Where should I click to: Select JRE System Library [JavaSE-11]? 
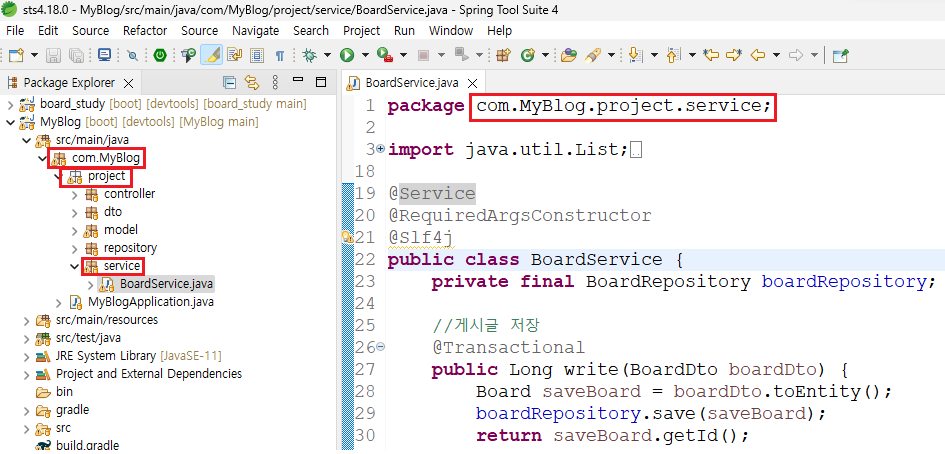[139, 356]
